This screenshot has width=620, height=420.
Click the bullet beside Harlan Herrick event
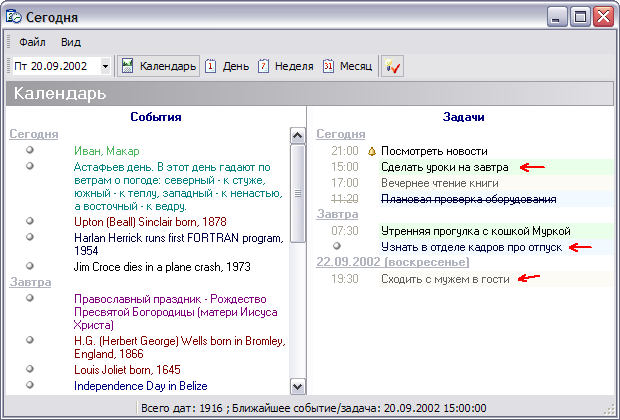30,237
